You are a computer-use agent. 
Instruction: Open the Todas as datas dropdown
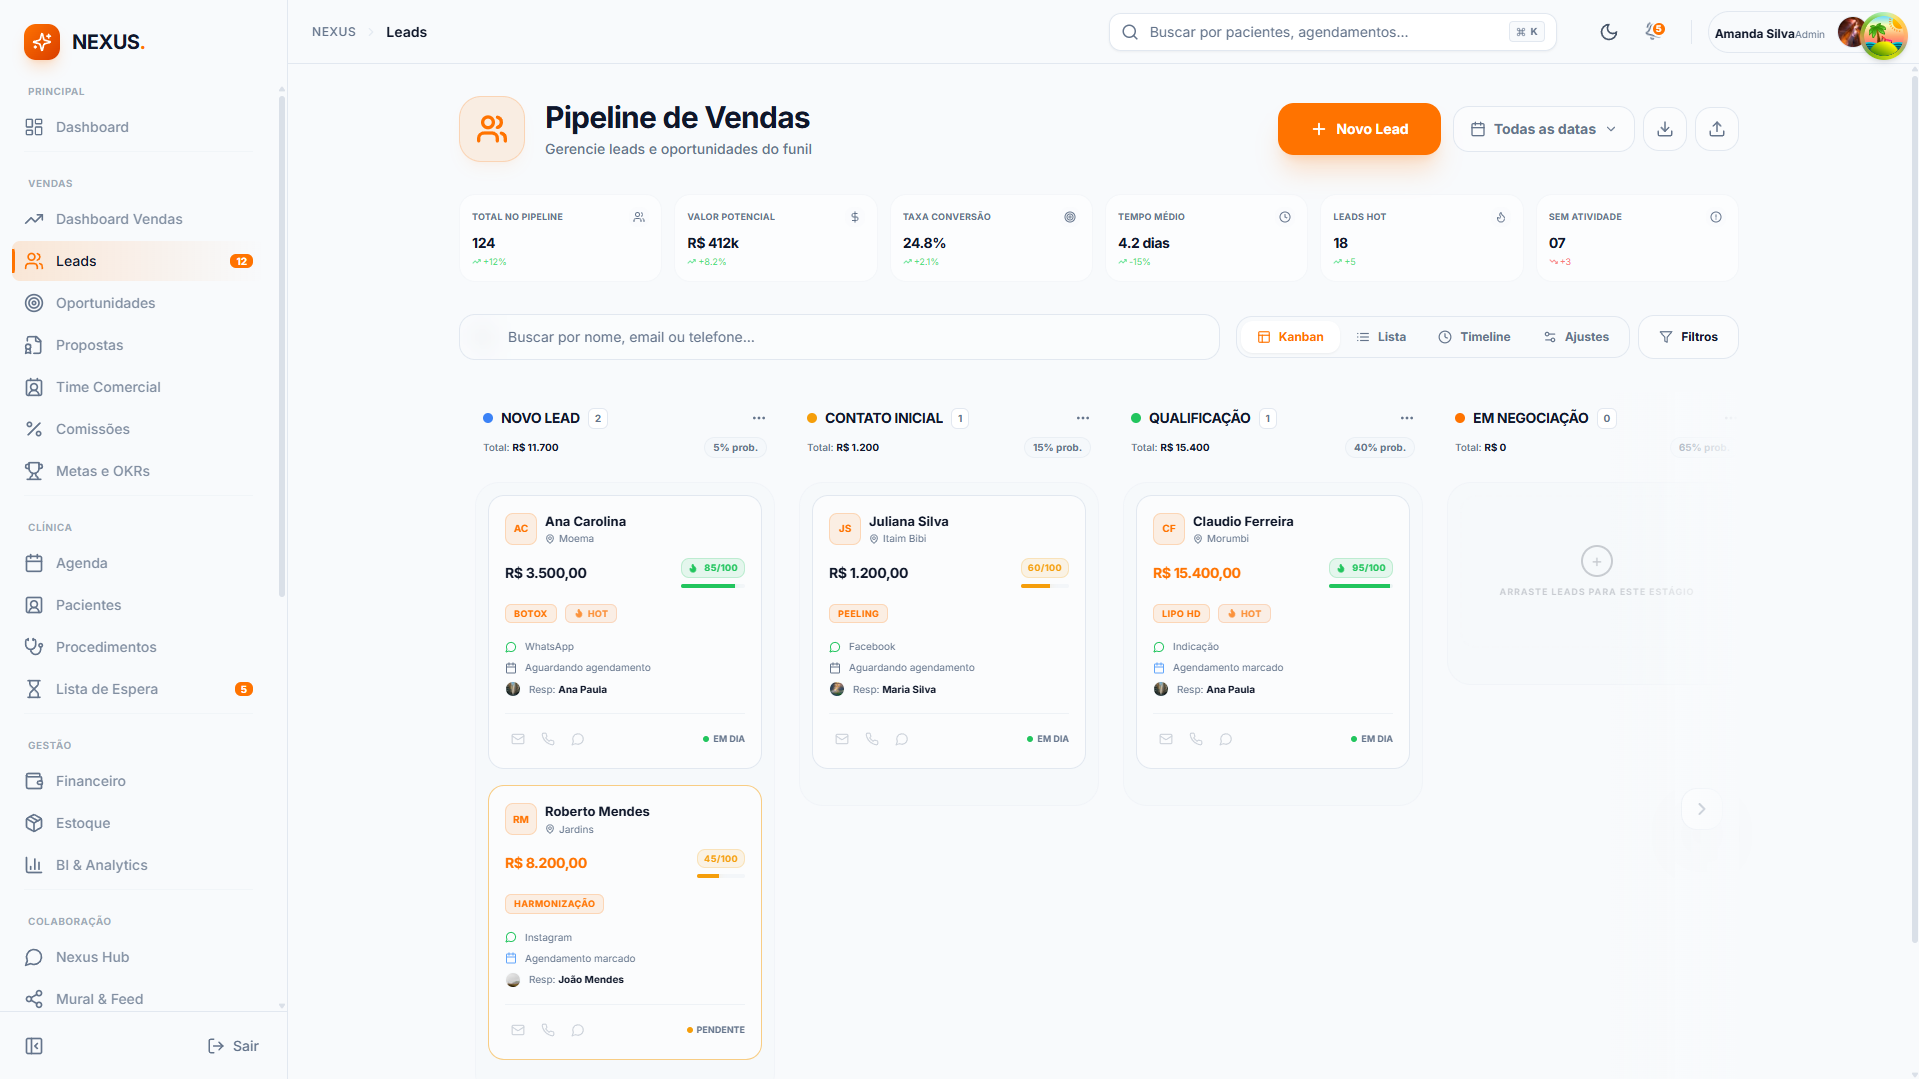[x=1543, y=129]
